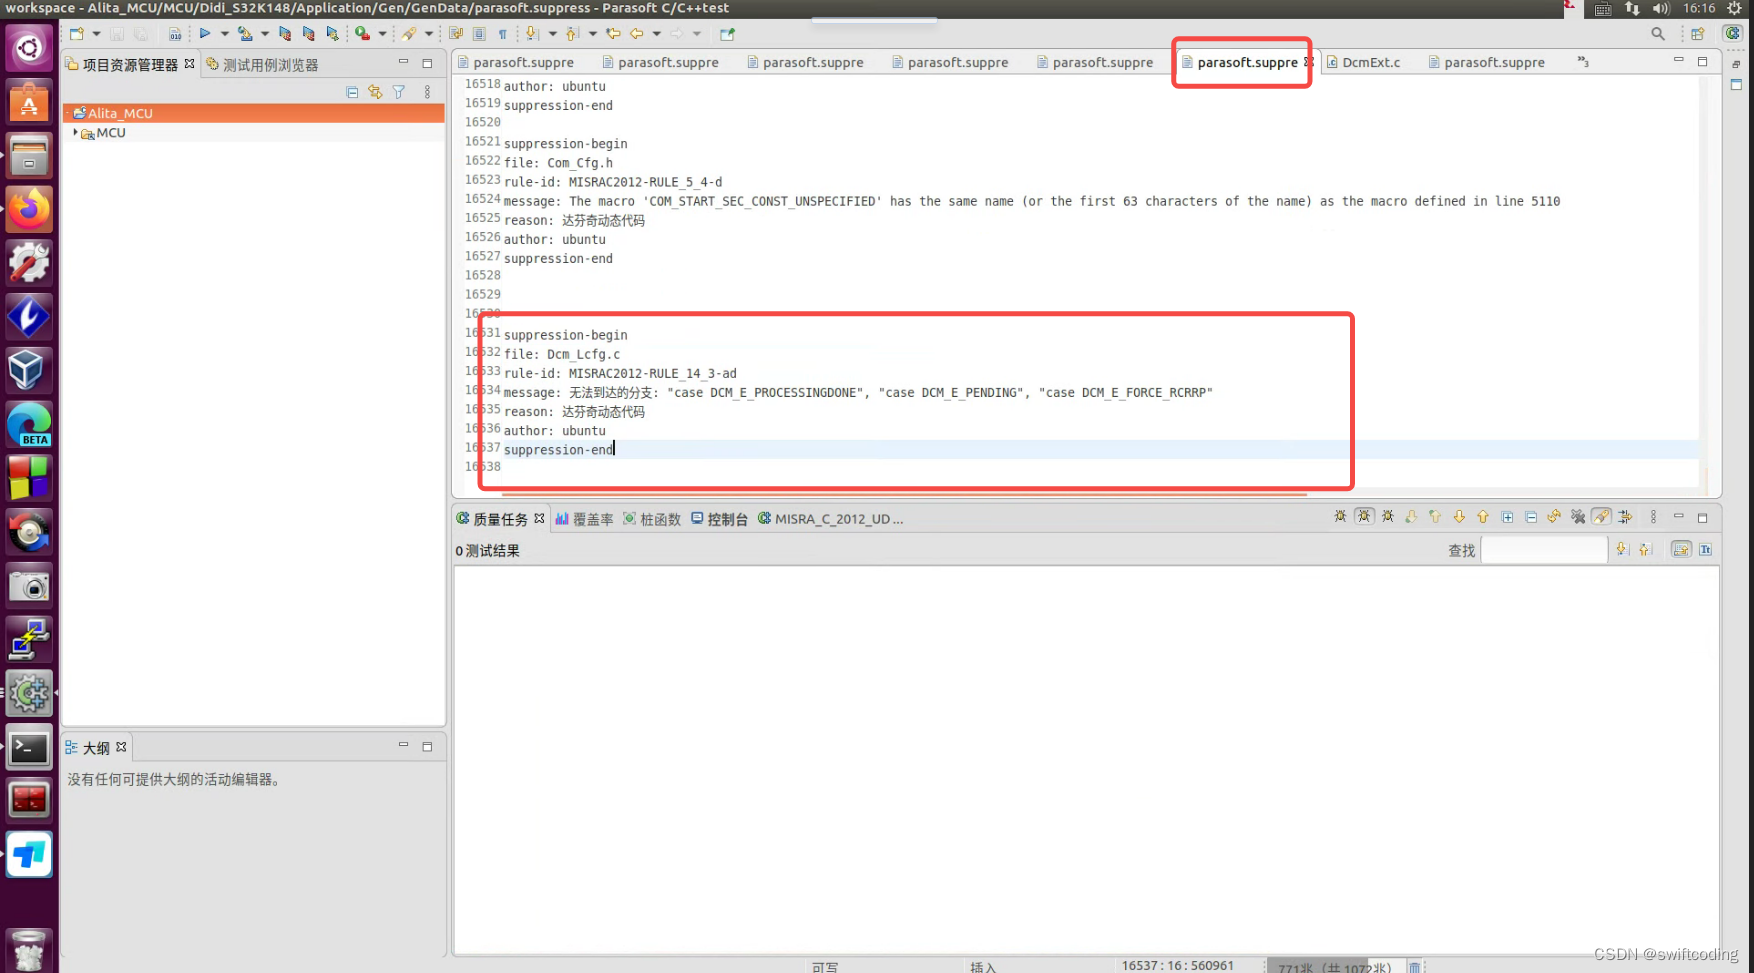Click find next arrow beside search field
Viewport: 1754px width, 973px height.
(1622, 550)
